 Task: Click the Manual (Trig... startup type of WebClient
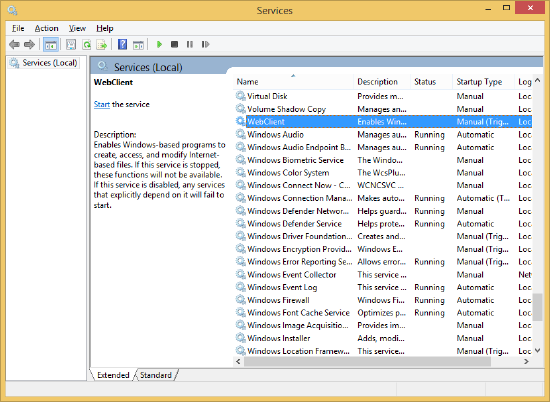tap(482, 122)
